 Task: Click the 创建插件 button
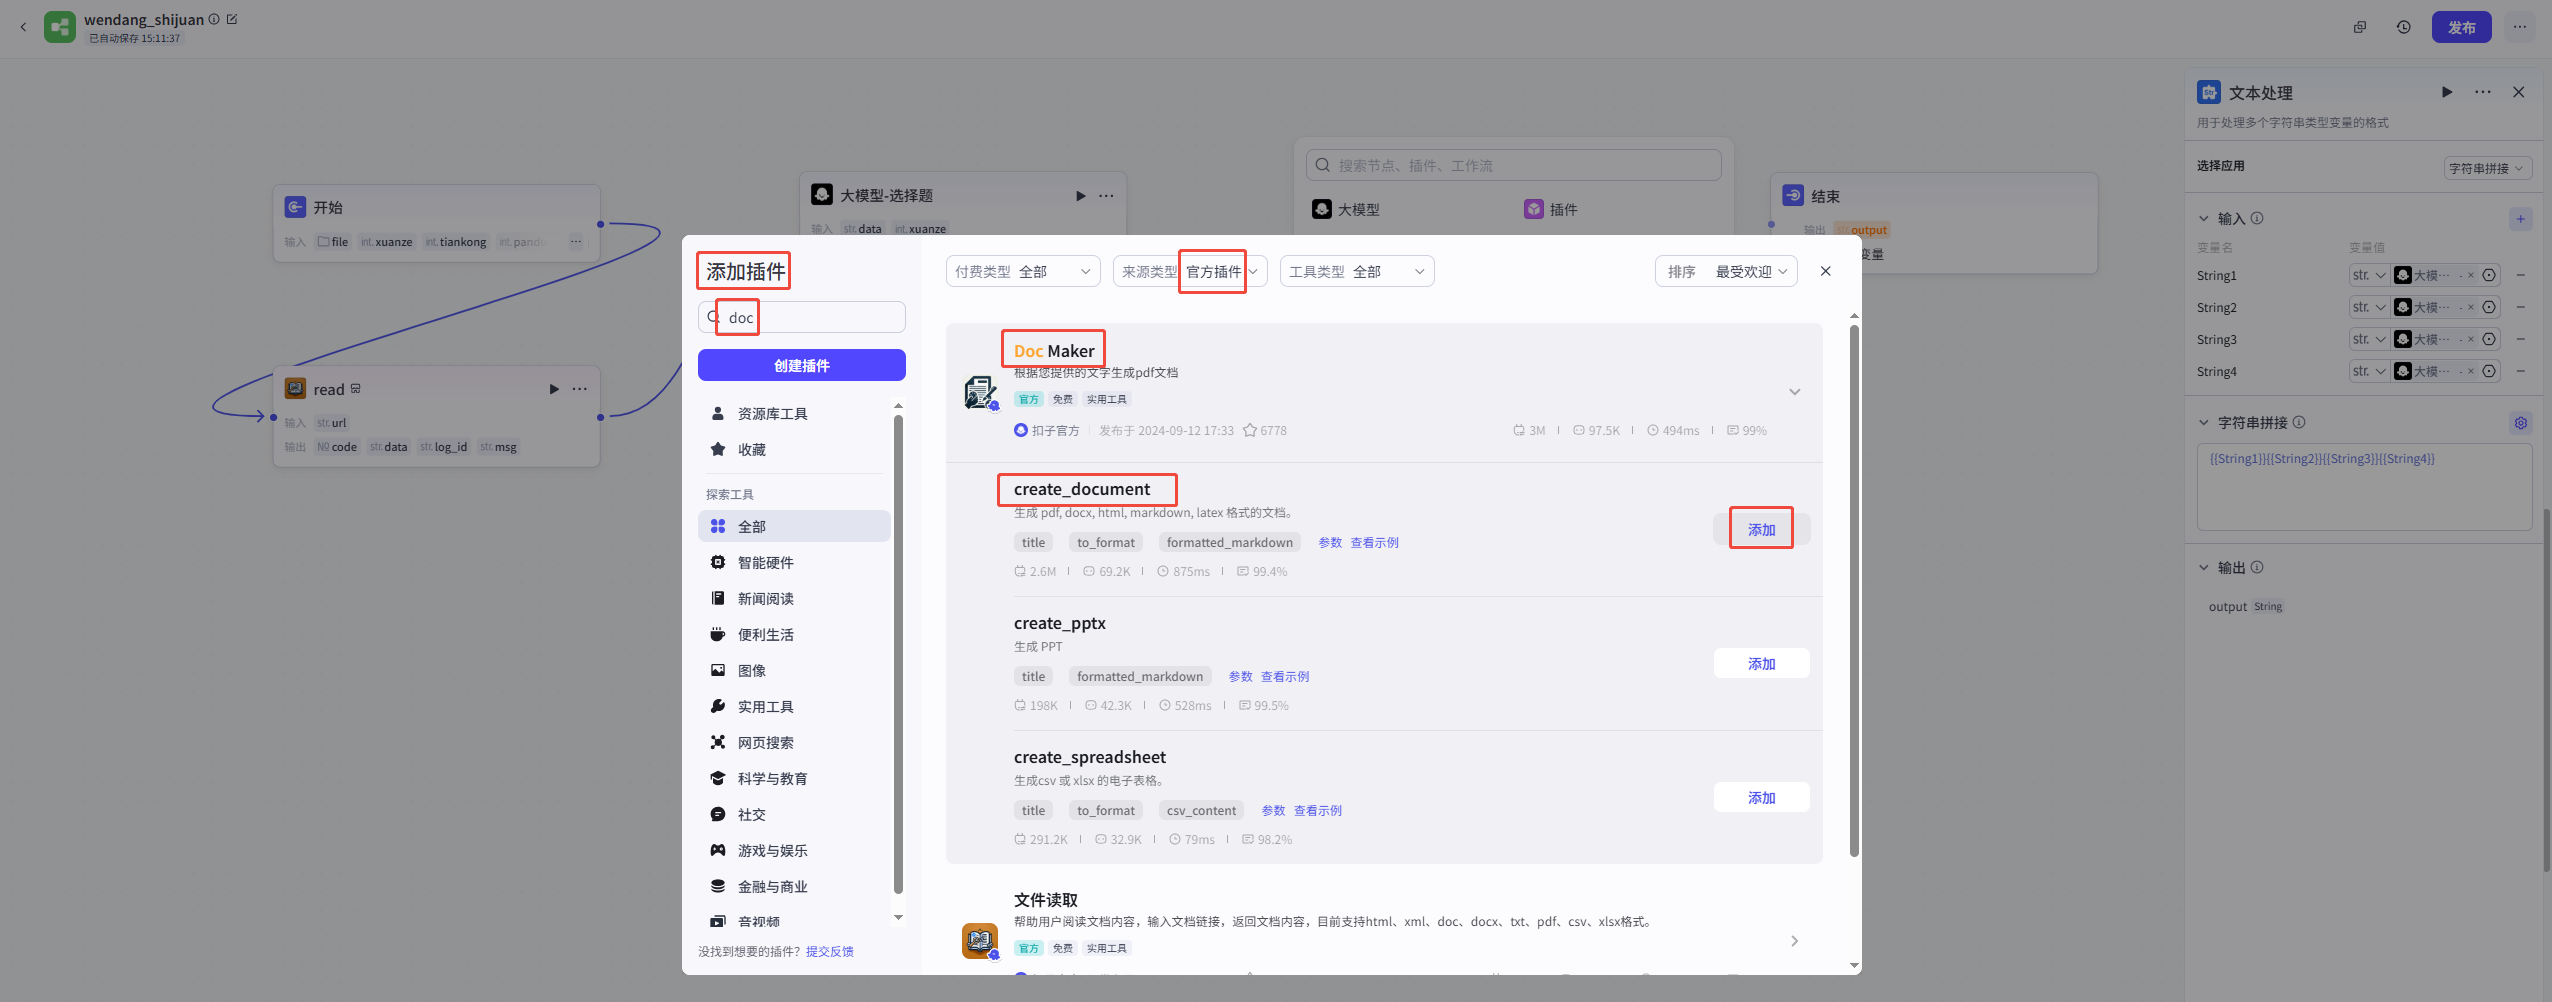coord(801,366)
